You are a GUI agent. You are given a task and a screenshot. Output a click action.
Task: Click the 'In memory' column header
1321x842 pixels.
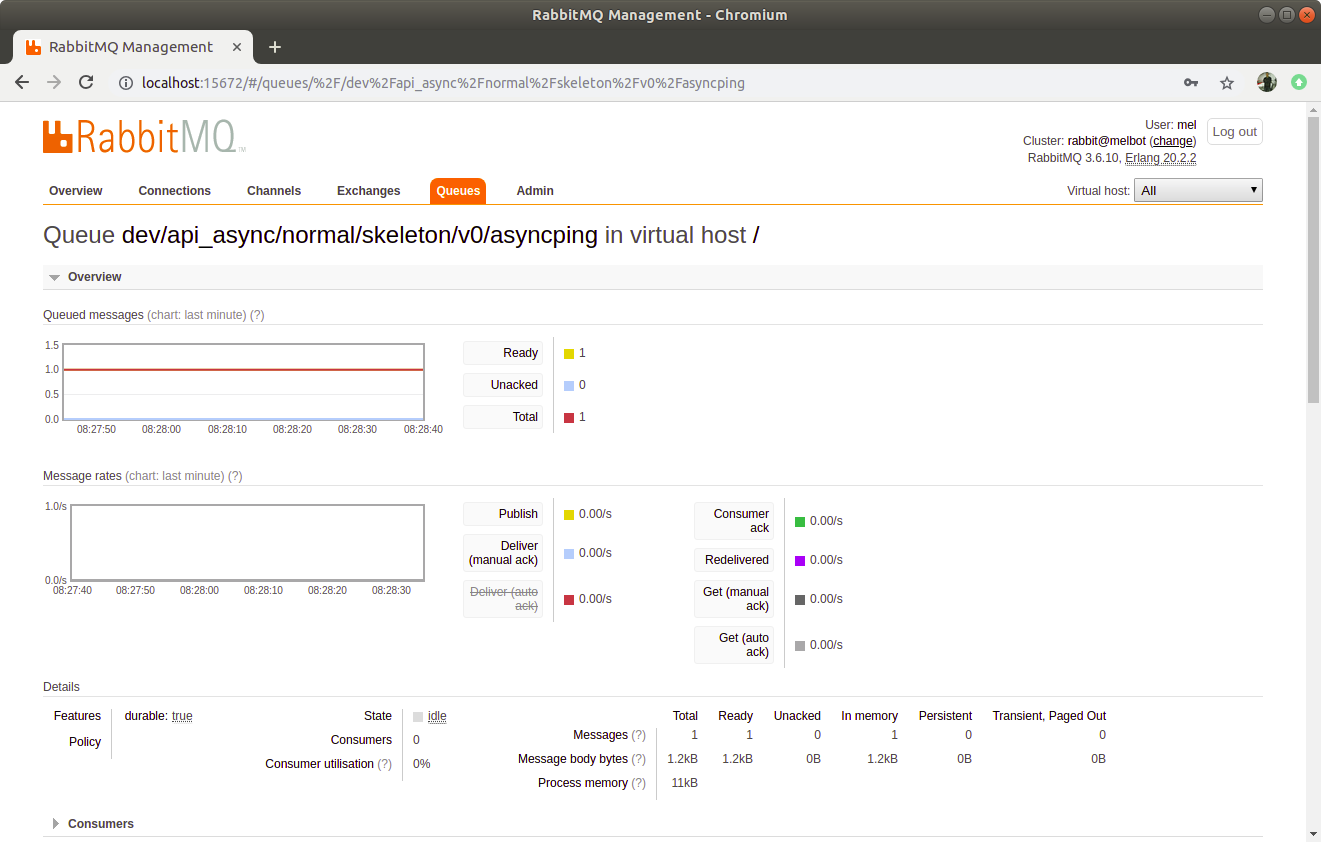pos(869,716)
